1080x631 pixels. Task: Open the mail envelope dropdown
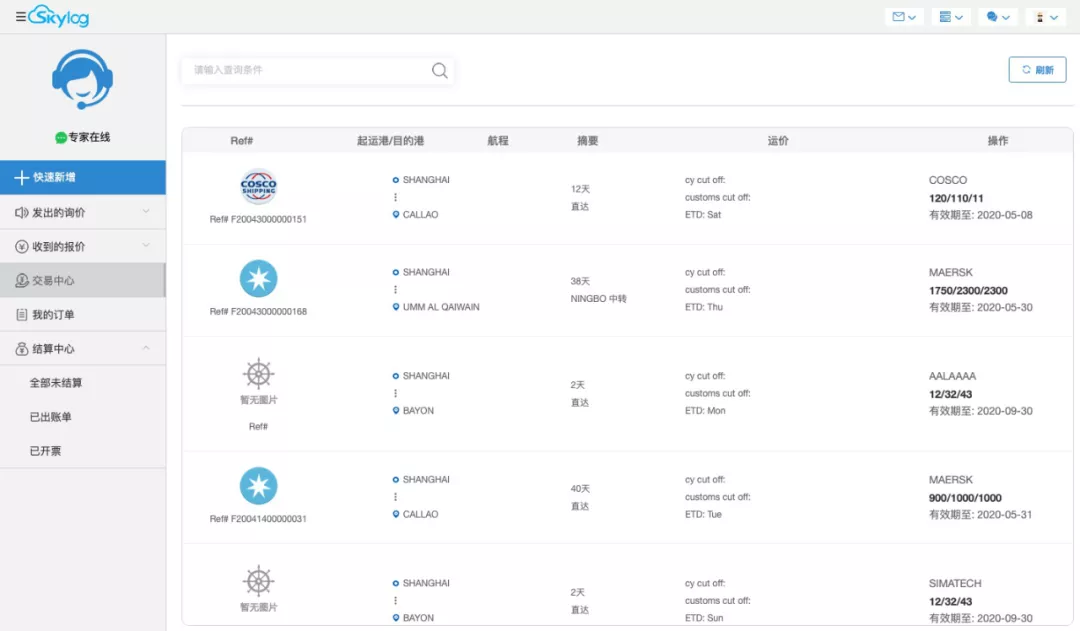tap(904, 17)
